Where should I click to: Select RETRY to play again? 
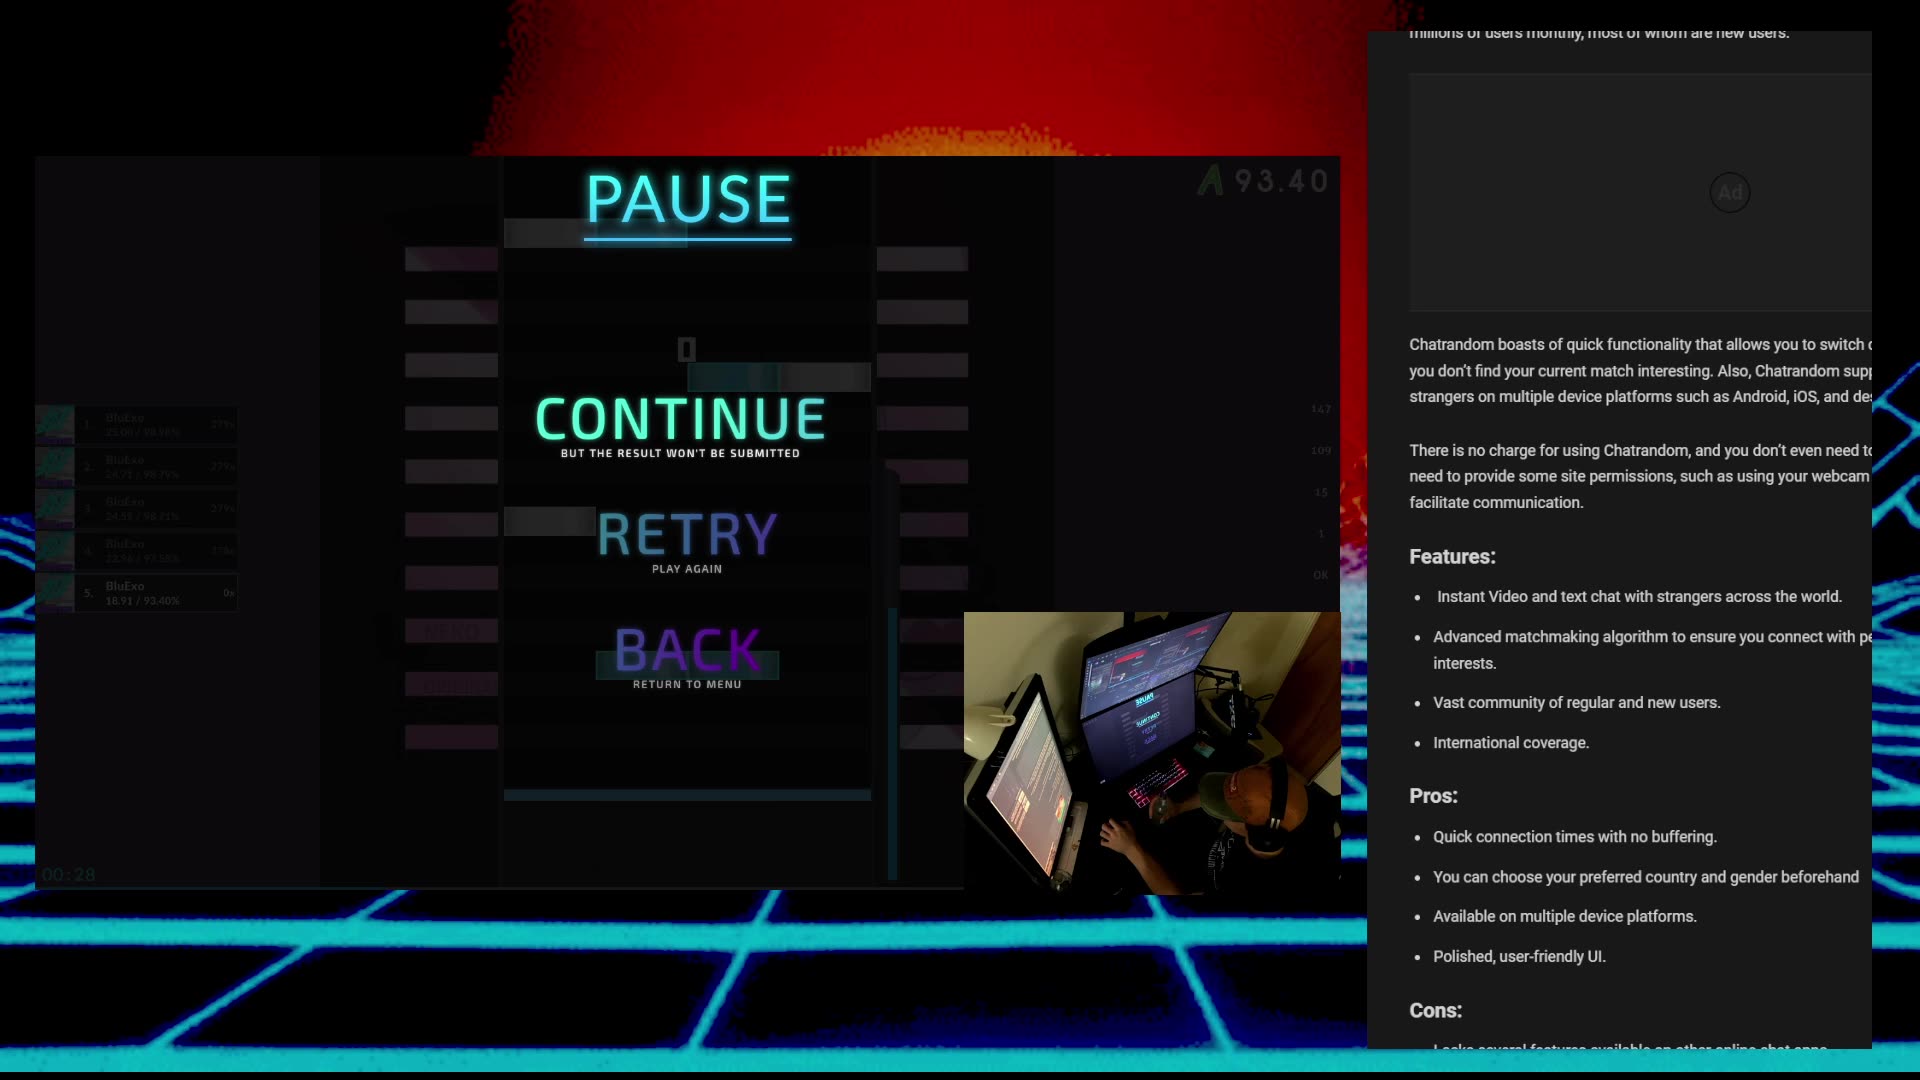click(687, 535)
